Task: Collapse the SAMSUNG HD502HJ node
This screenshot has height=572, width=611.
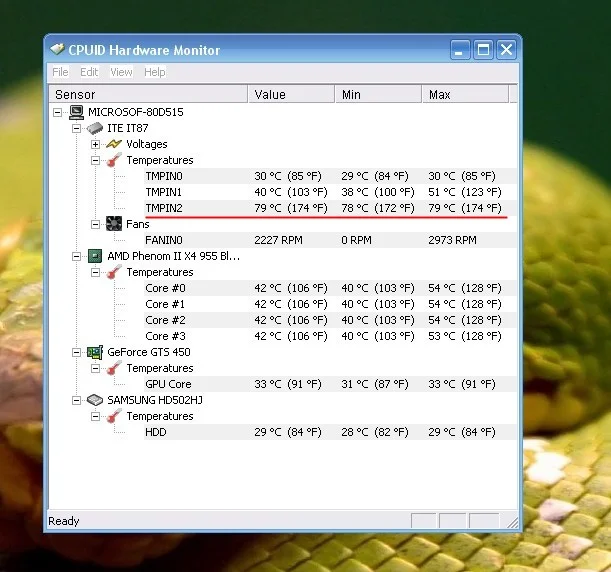Action: (x=76, y=401)
